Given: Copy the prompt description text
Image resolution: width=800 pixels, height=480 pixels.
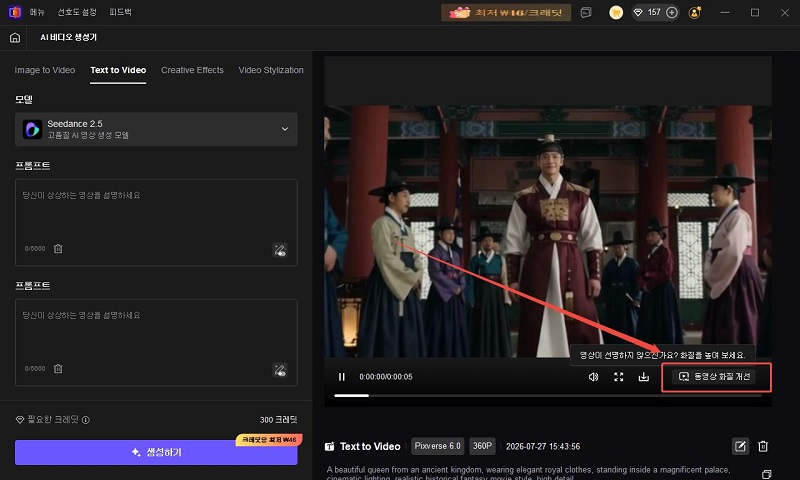Looking at the screenshot, I should coord(766,474).
